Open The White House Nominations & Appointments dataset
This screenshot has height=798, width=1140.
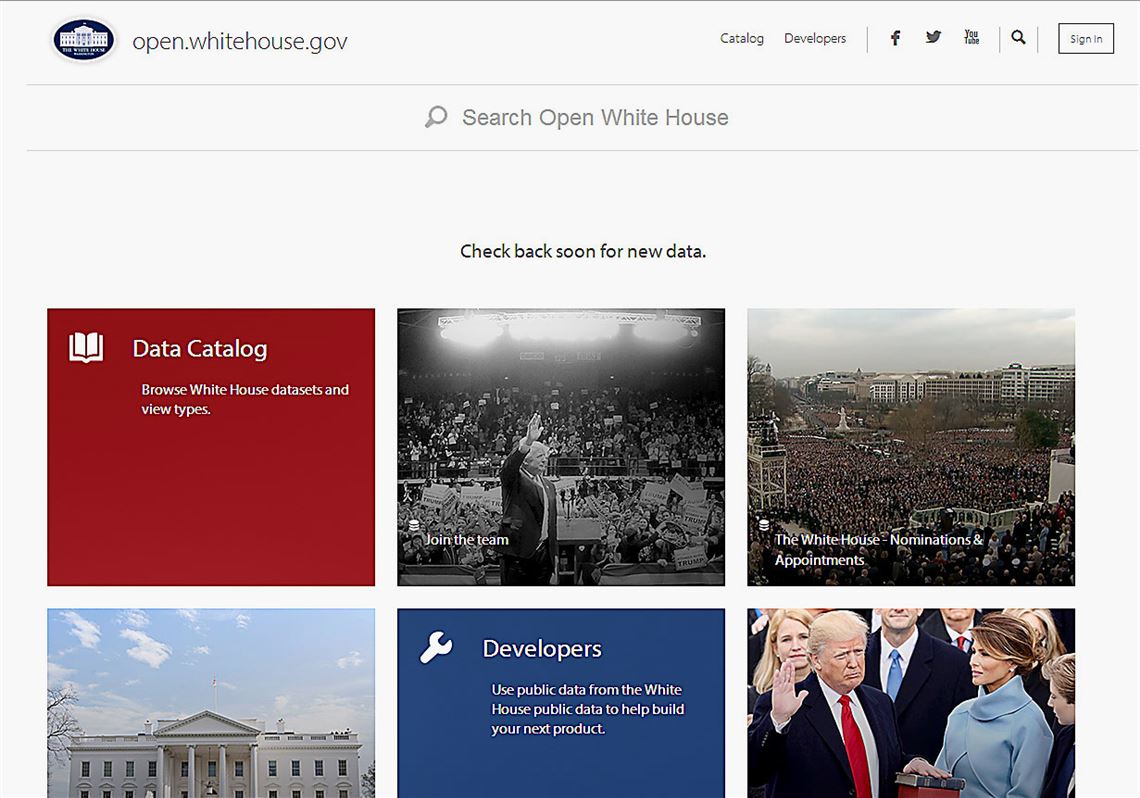tap(910, 446)
